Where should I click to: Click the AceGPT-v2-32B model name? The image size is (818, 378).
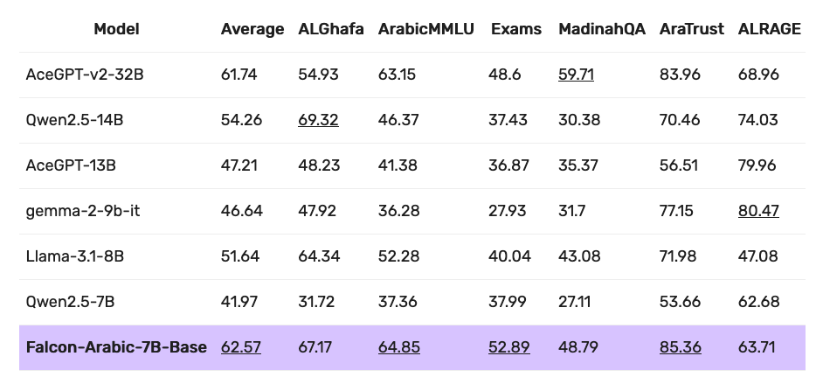(85, 75)
